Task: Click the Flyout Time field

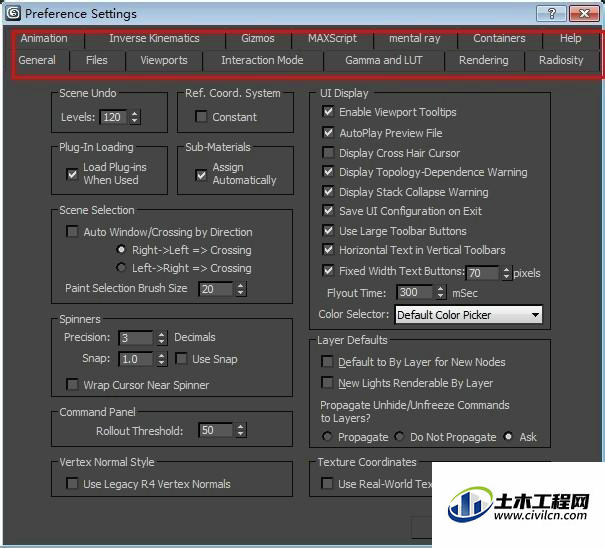Action: pos(416,293)
